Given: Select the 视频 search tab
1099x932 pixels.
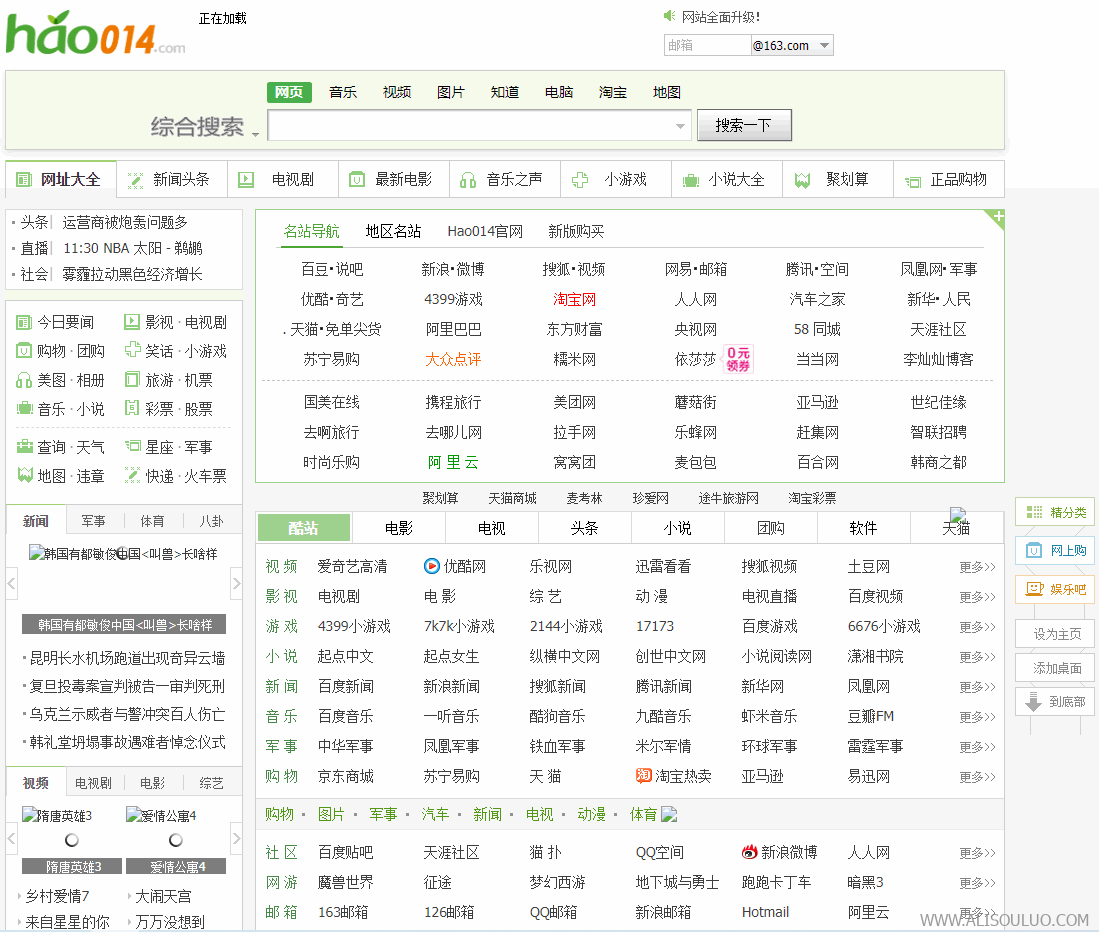Looking at the screenshot, I should coord(397,92).
